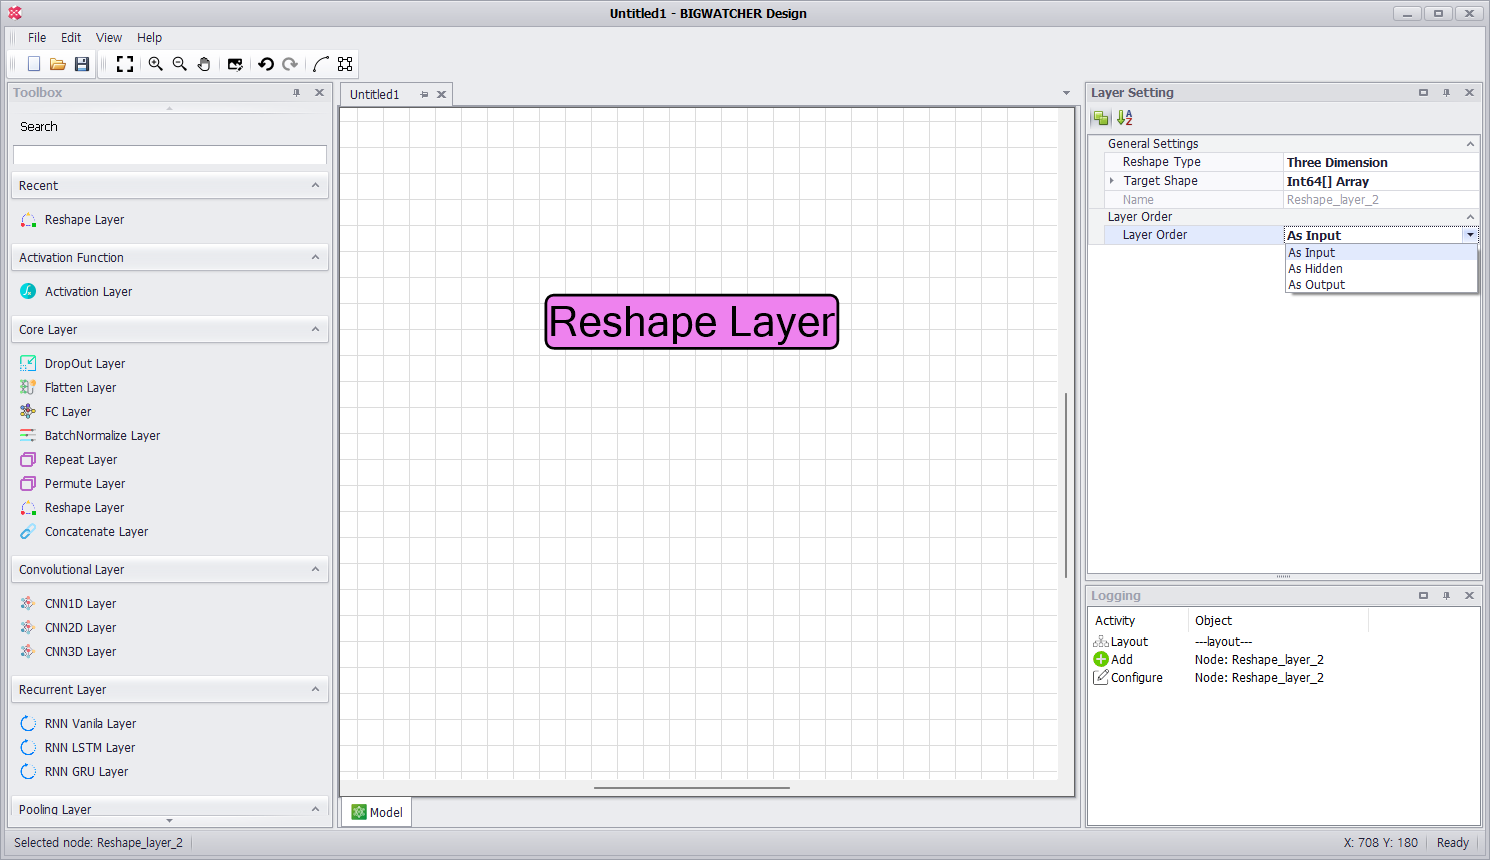
Task: Click the Undo arrow icon
Action: (266, 64)
